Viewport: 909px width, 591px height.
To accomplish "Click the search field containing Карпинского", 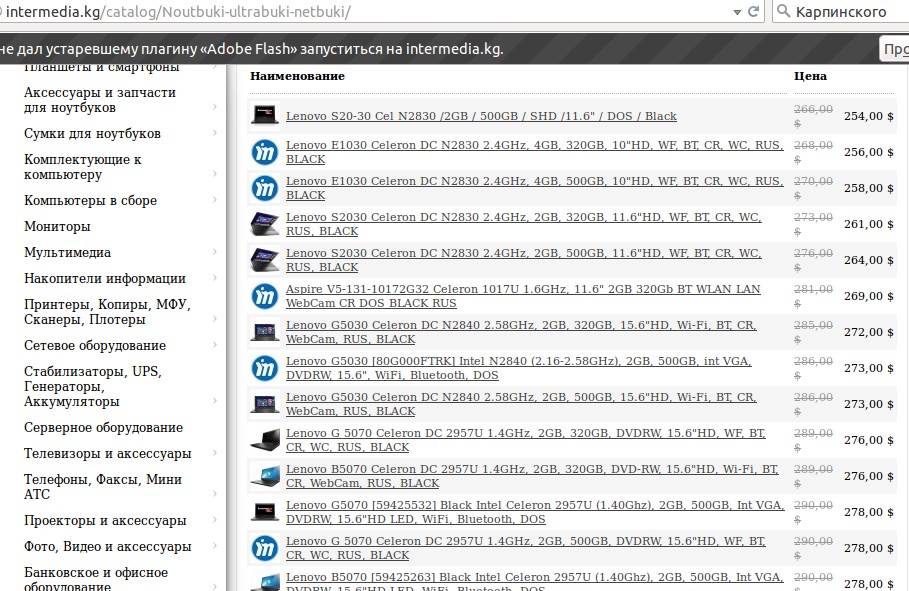I will pyautogui.click(x=841, y=12).
